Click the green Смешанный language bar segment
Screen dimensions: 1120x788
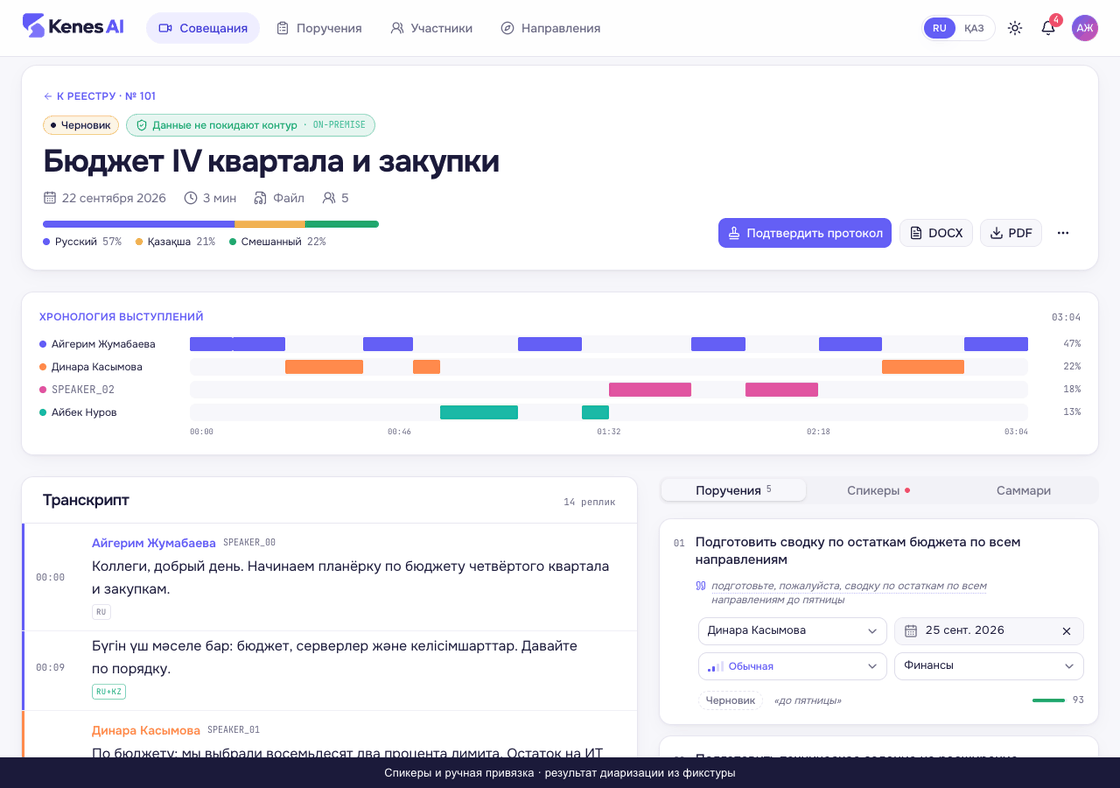tap(342, 224)
